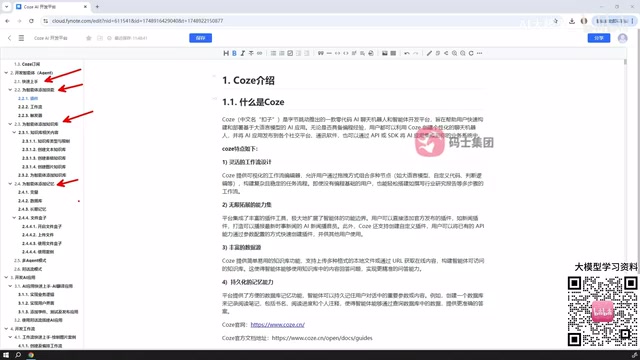Open a new browser tab
This screenshot has height=360, width=640.
pyautogui.click(x=97, y=7)
